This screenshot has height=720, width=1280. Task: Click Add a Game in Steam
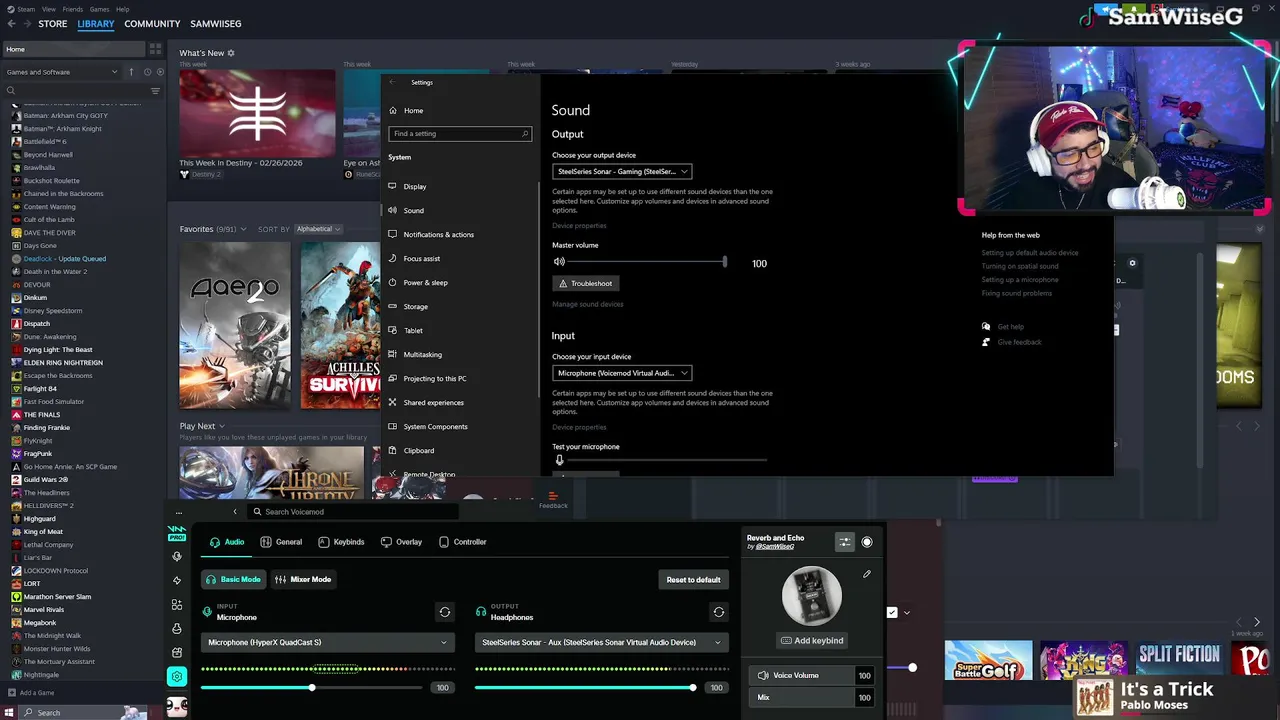coord(30,693)
